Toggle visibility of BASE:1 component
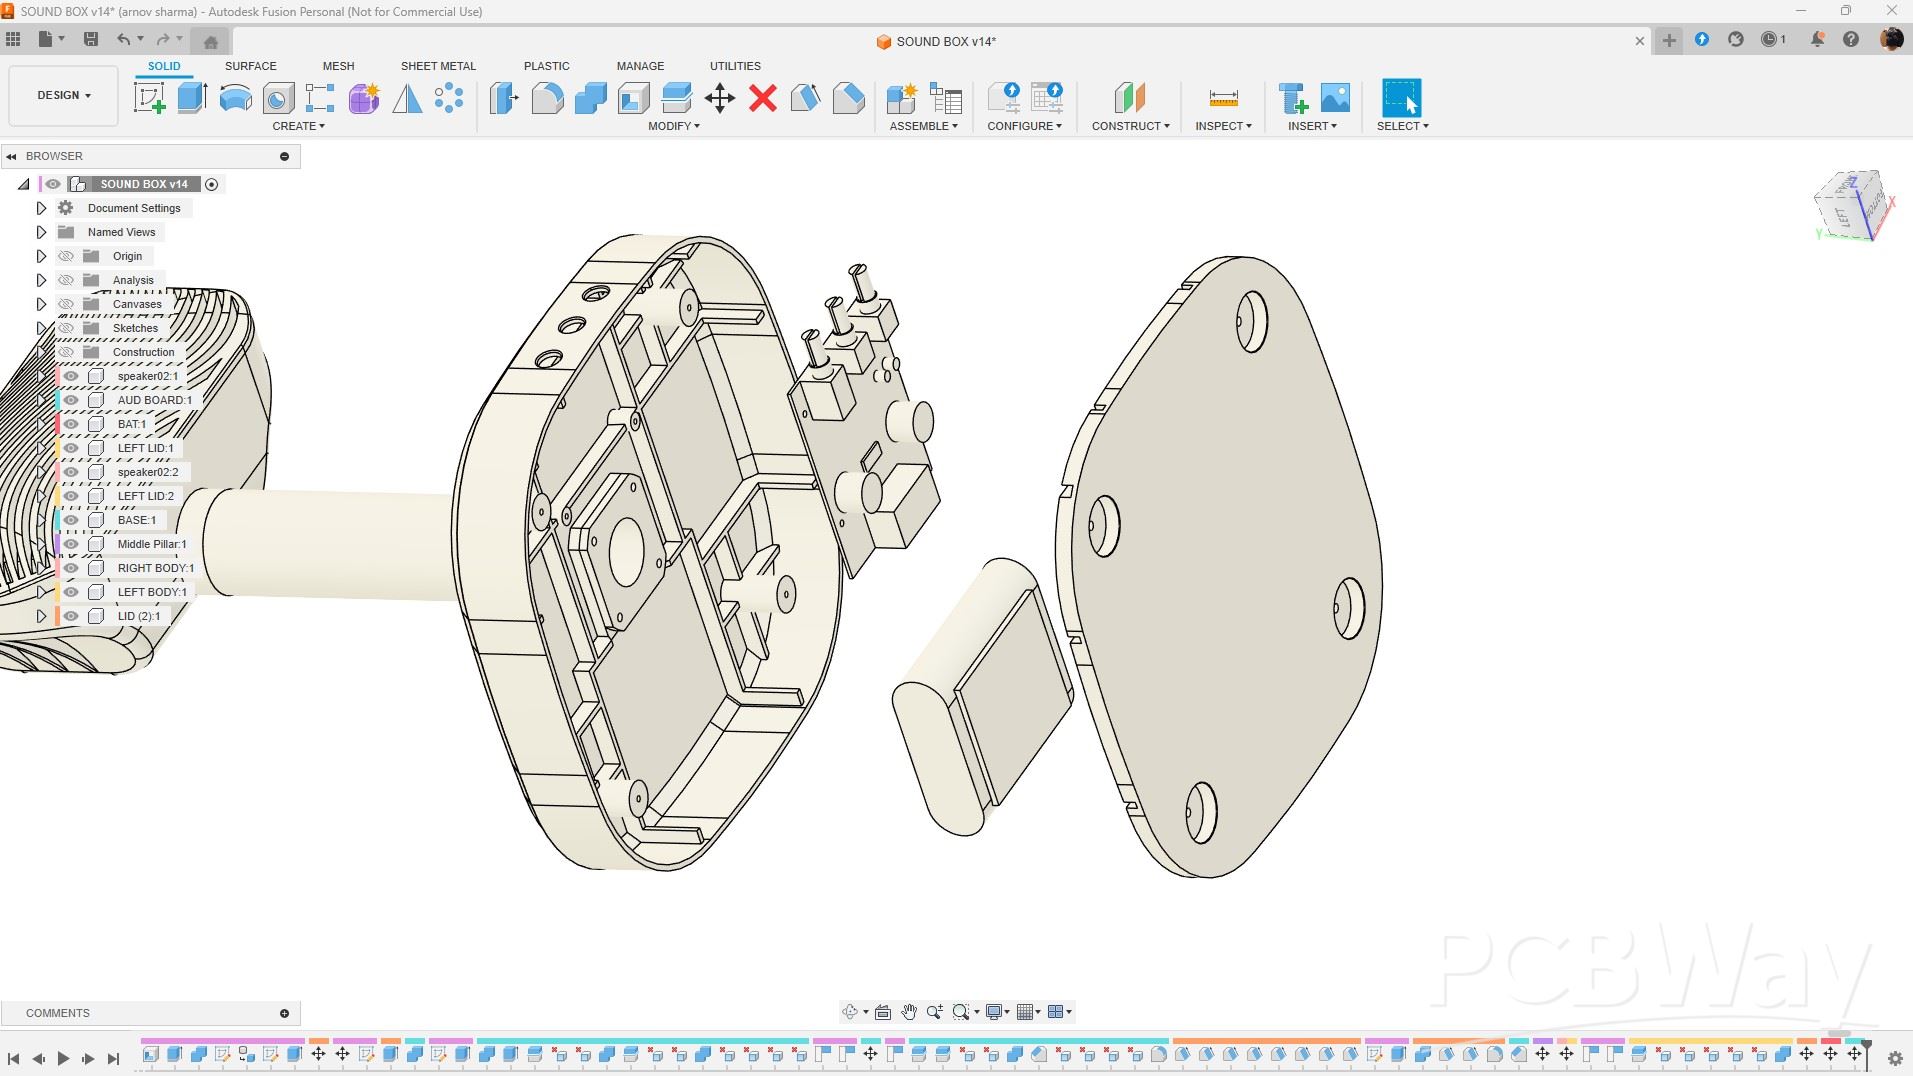The width and height of the screenshot is (1913, 1076). click(x=71, y=520)
